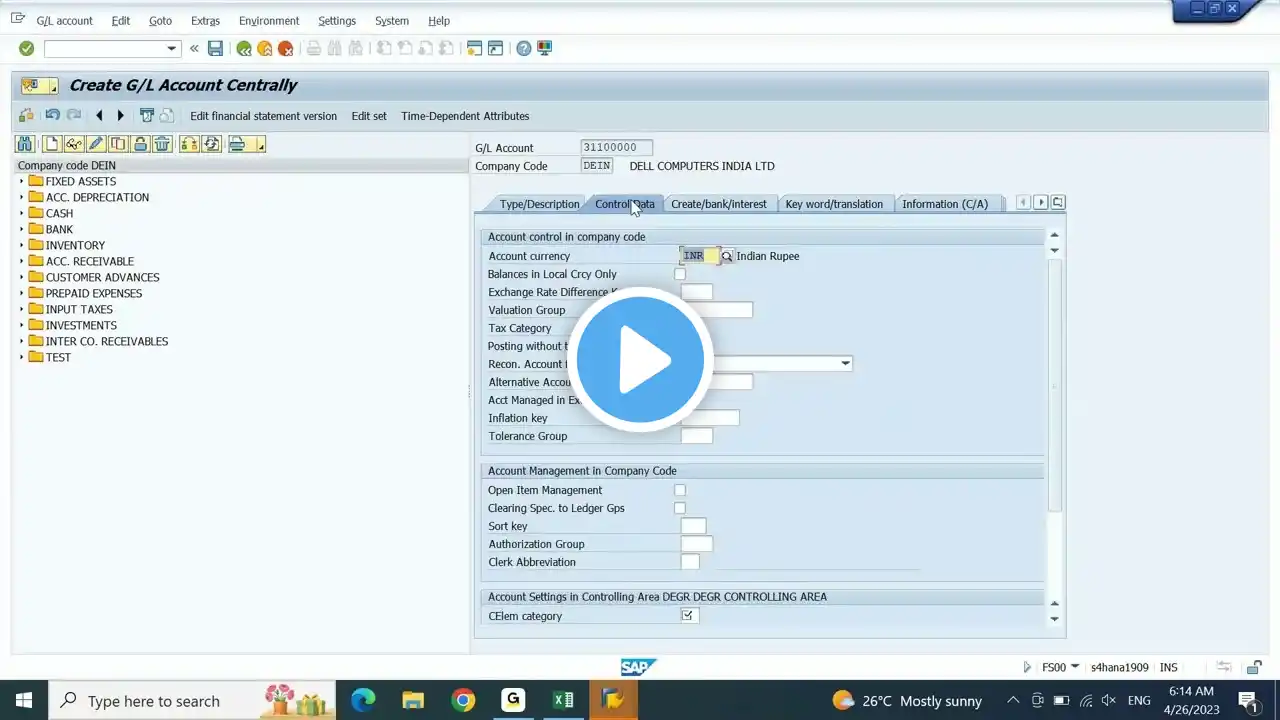1280x720 pixels.
Task: Click the Create blank page icon
Action: point(52,144)
